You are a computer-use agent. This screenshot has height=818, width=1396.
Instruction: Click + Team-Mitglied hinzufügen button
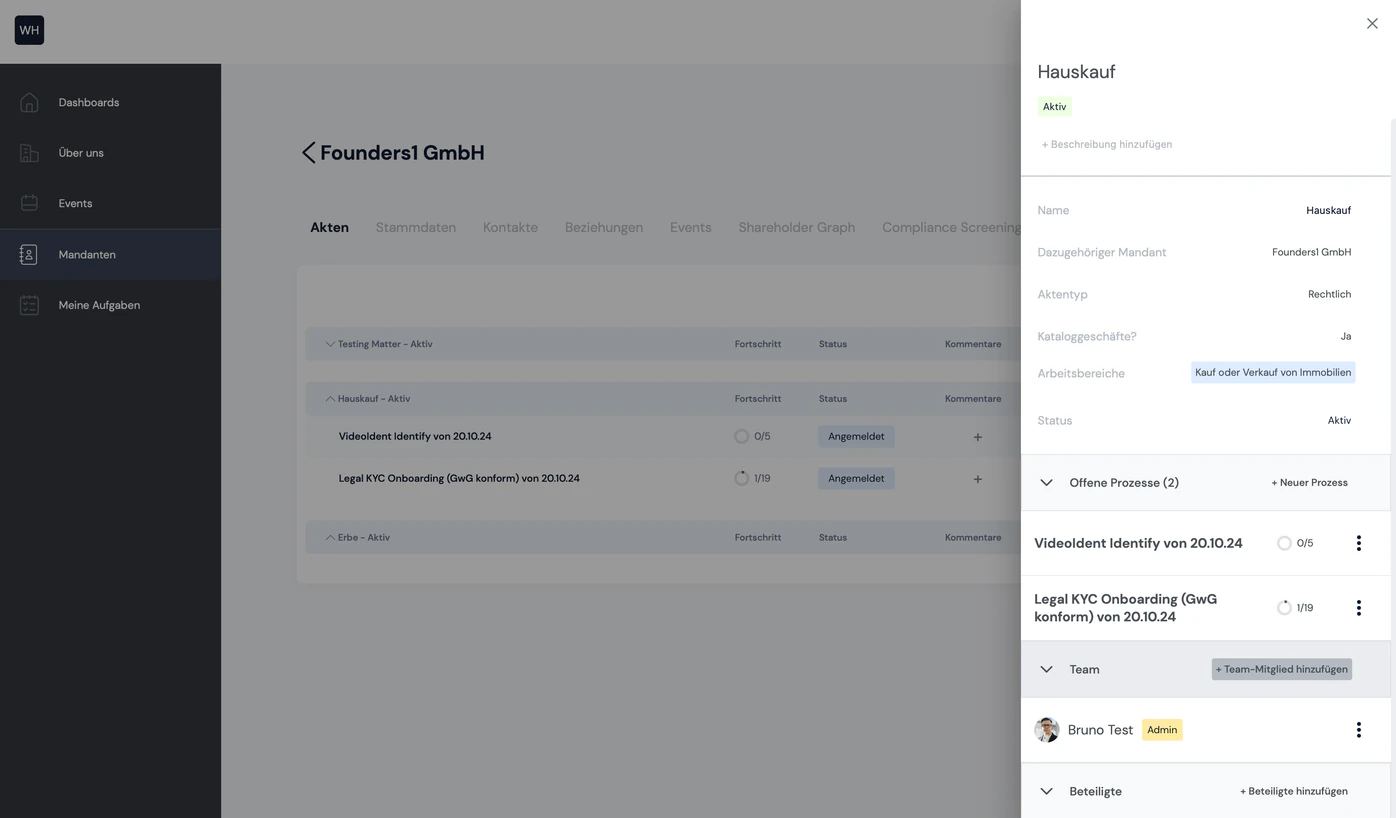coord(1282,669)
